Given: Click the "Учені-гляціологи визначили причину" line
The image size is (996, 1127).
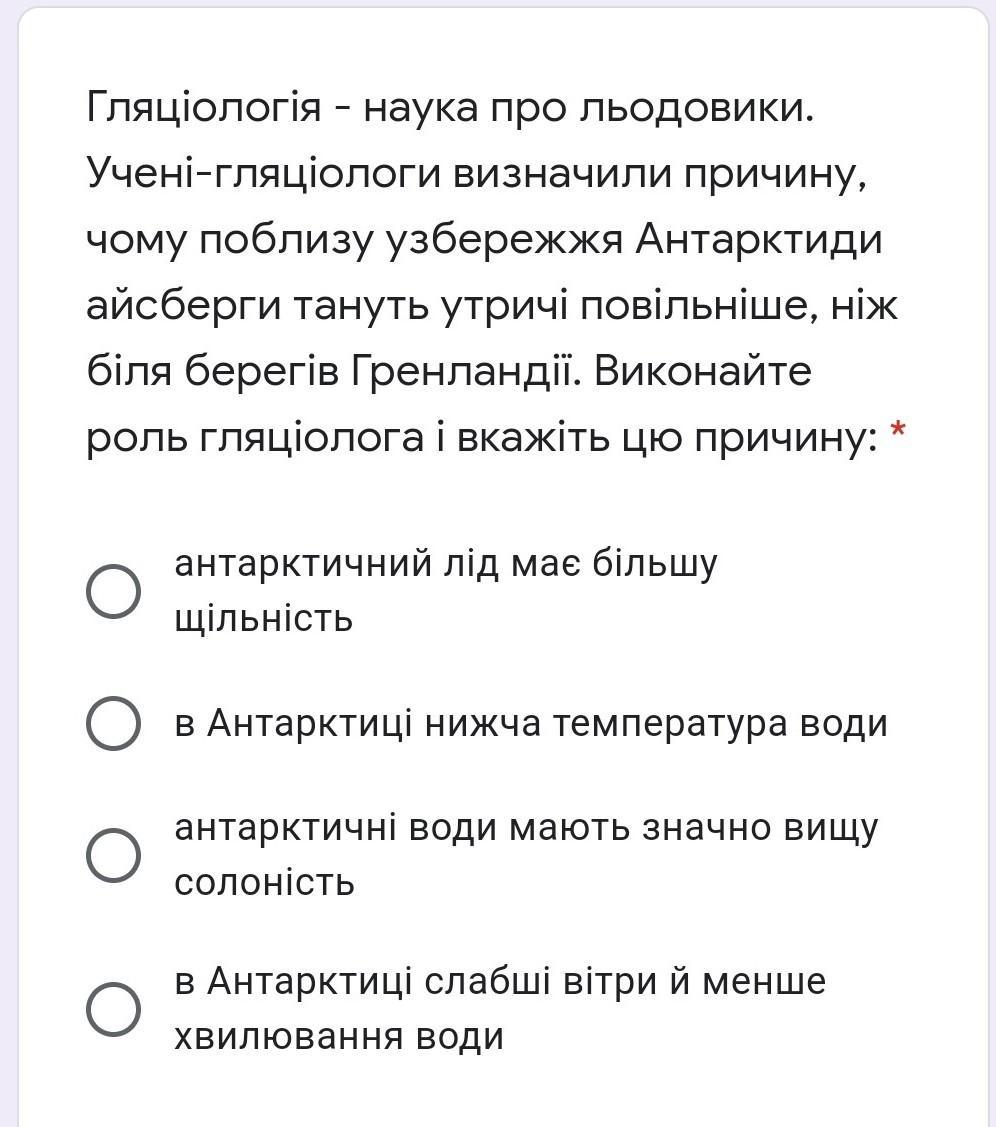Looking at the screenshot, I should [476, 175].
